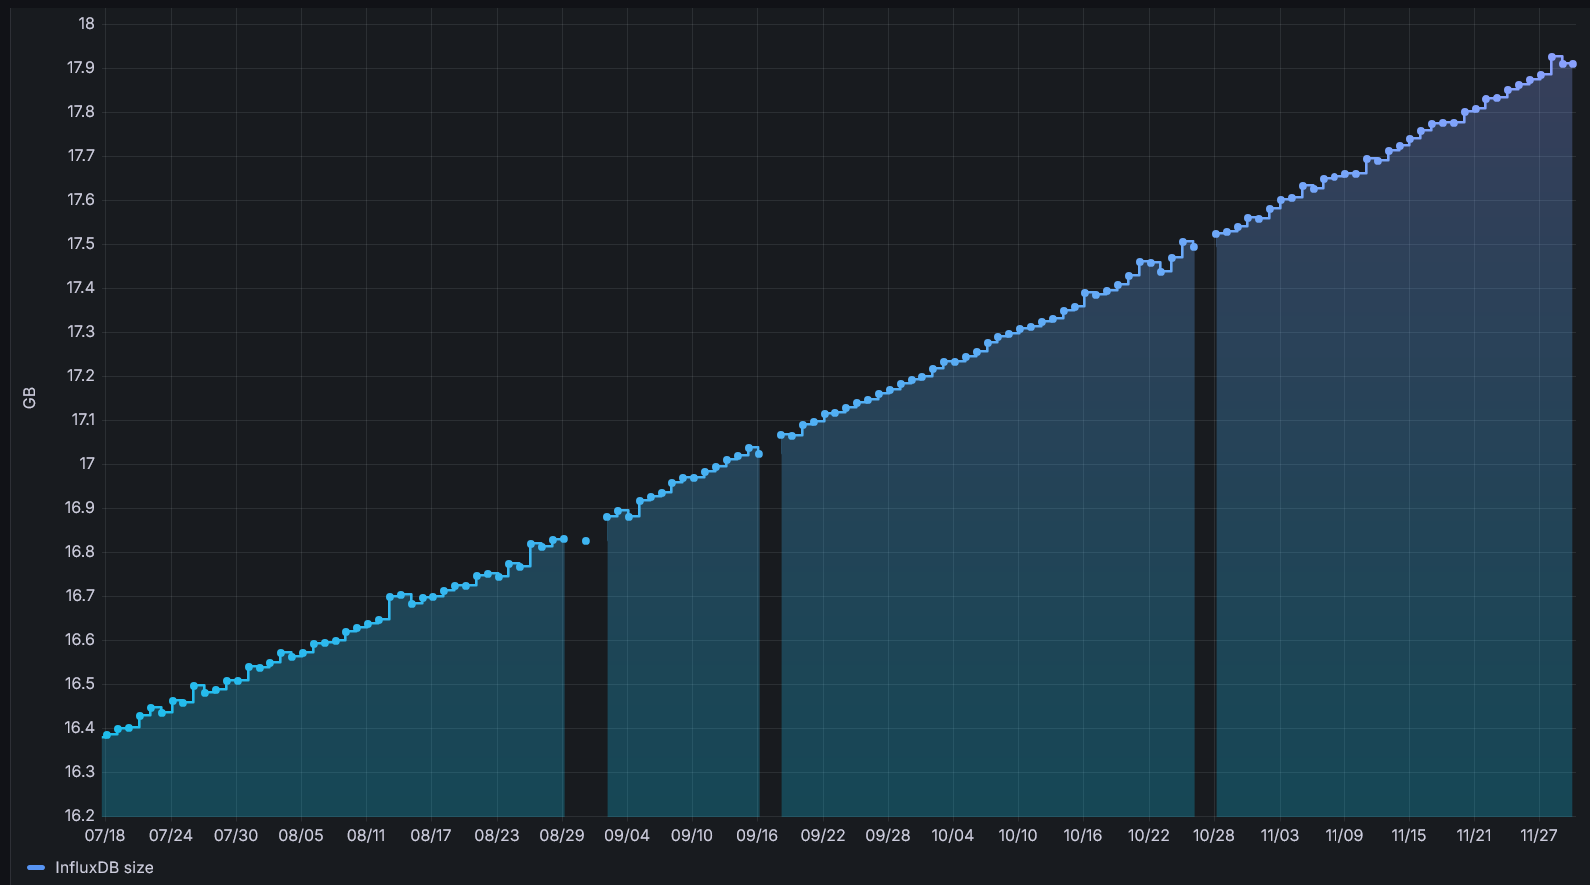Screen dimensions: 1591x885
Task: Click the 17.5 y-axis label
Action: (x=81, y=244)
